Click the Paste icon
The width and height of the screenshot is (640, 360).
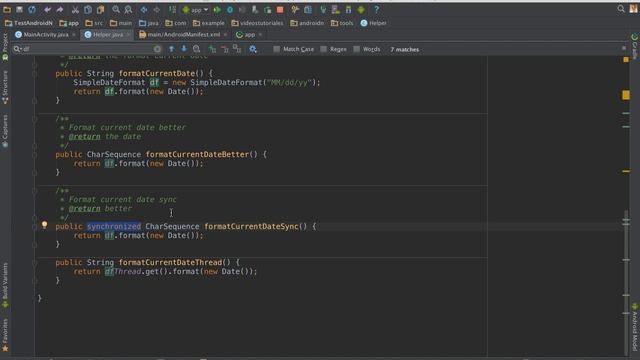coord(100,9)
